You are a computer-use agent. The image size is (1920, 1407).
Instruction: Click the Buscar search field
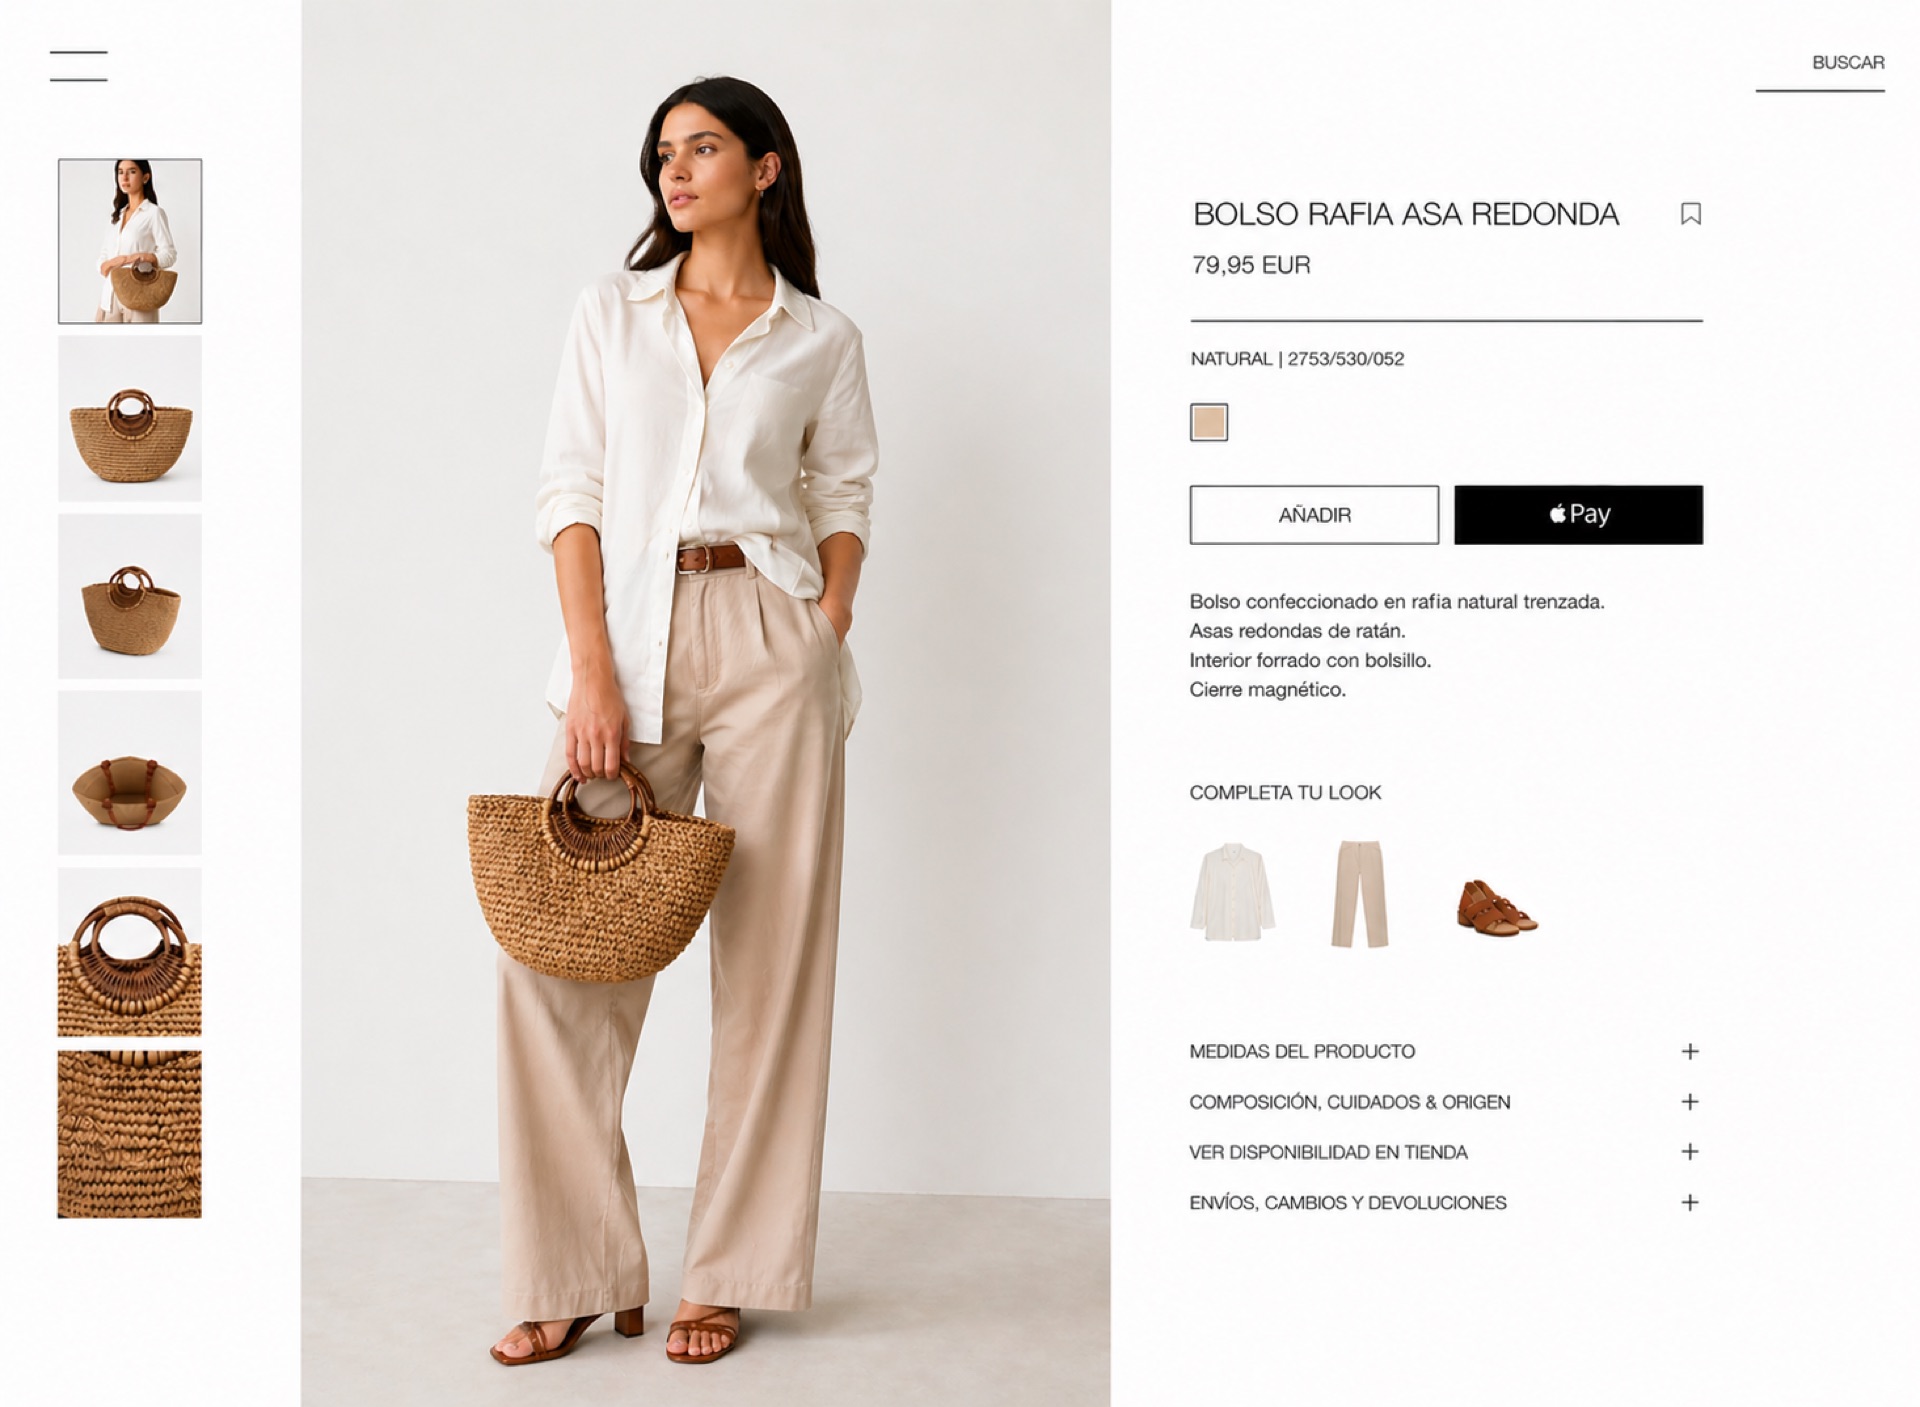[x=1820, y=68]
